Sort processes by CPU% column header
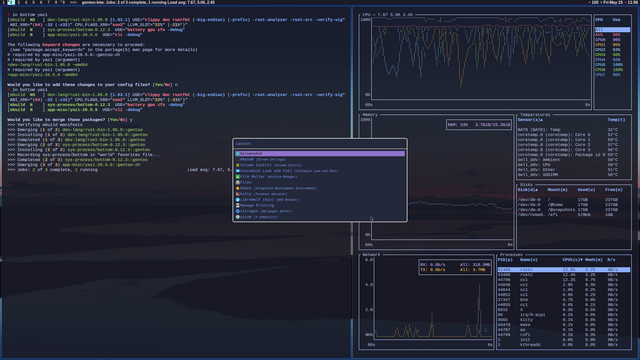Image resolution: width=640 pixels, height=360 pixels. click(572, 260)
